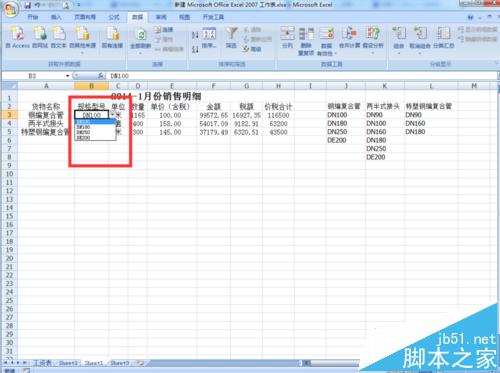Click the formula bar showing DN100
500x373 pixels.
point(300,76)
